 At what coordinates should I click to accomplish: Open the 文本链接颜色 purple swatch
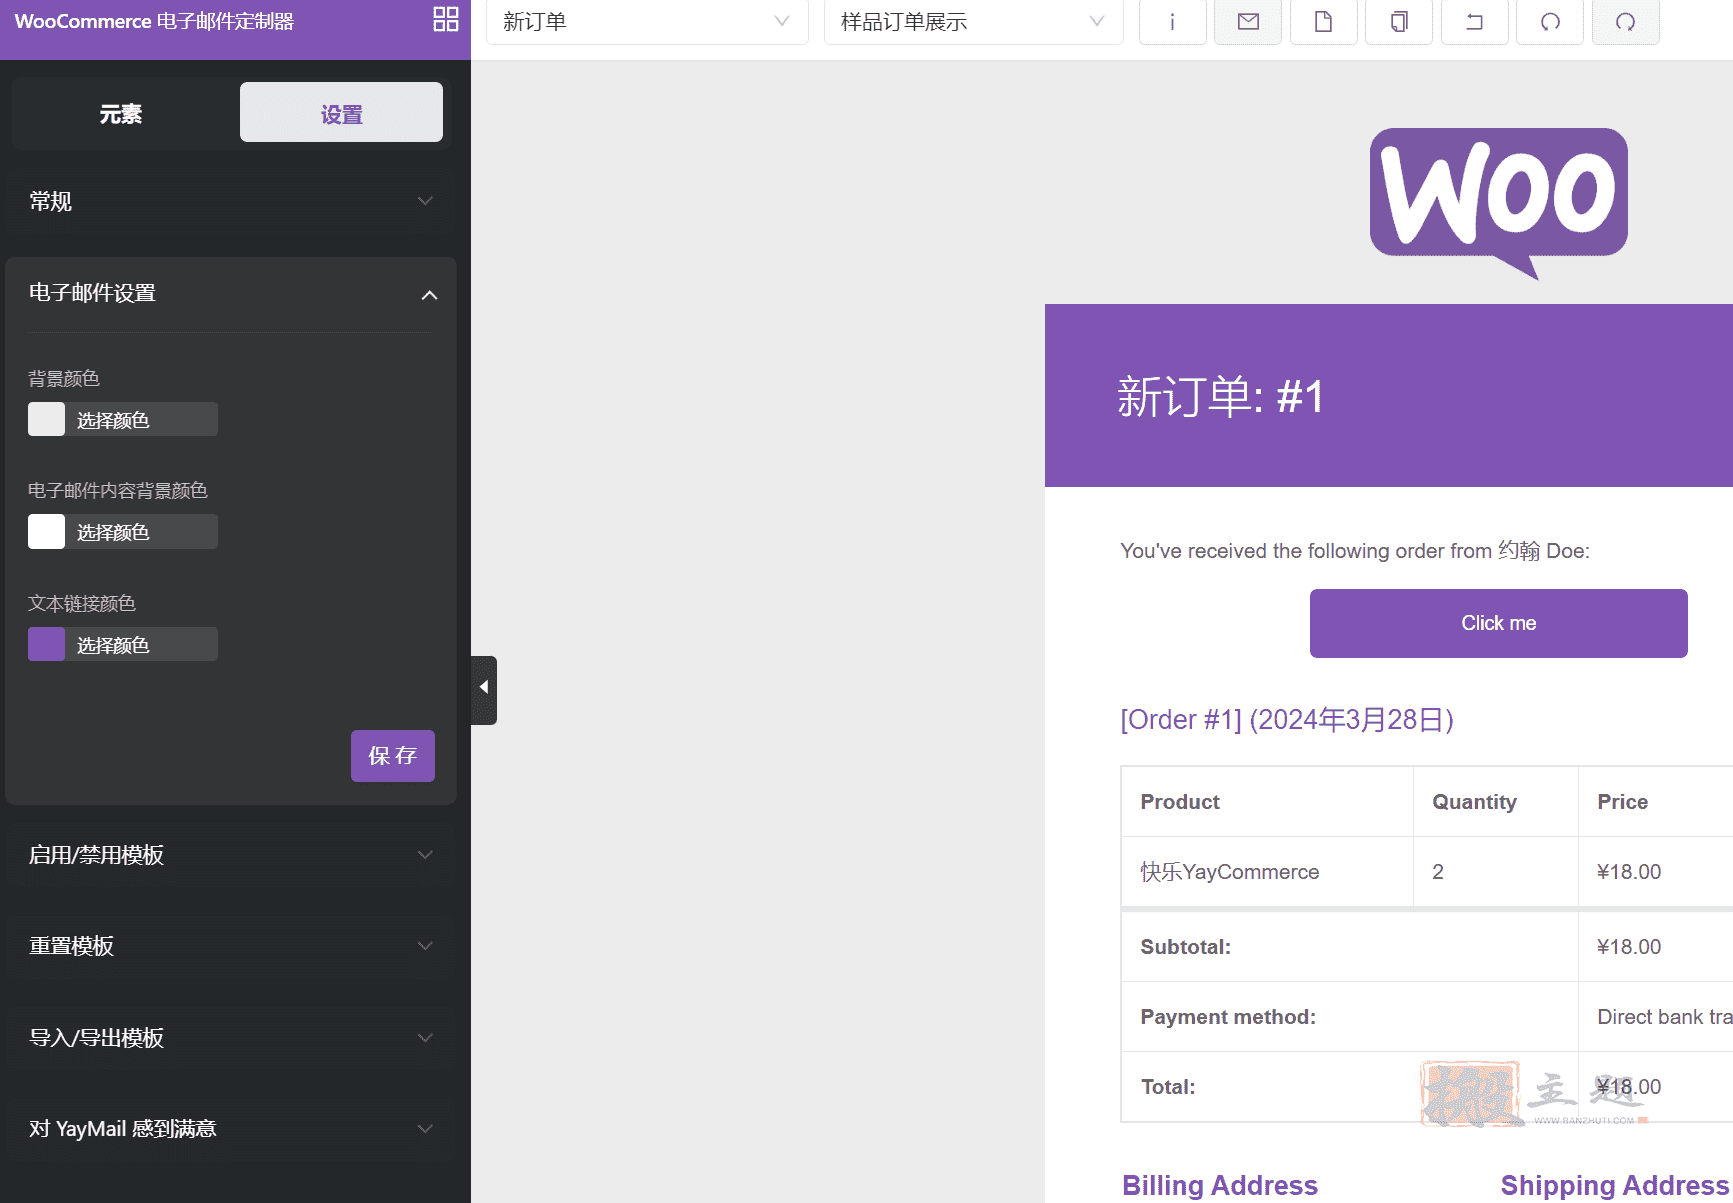tap(46, 644)
